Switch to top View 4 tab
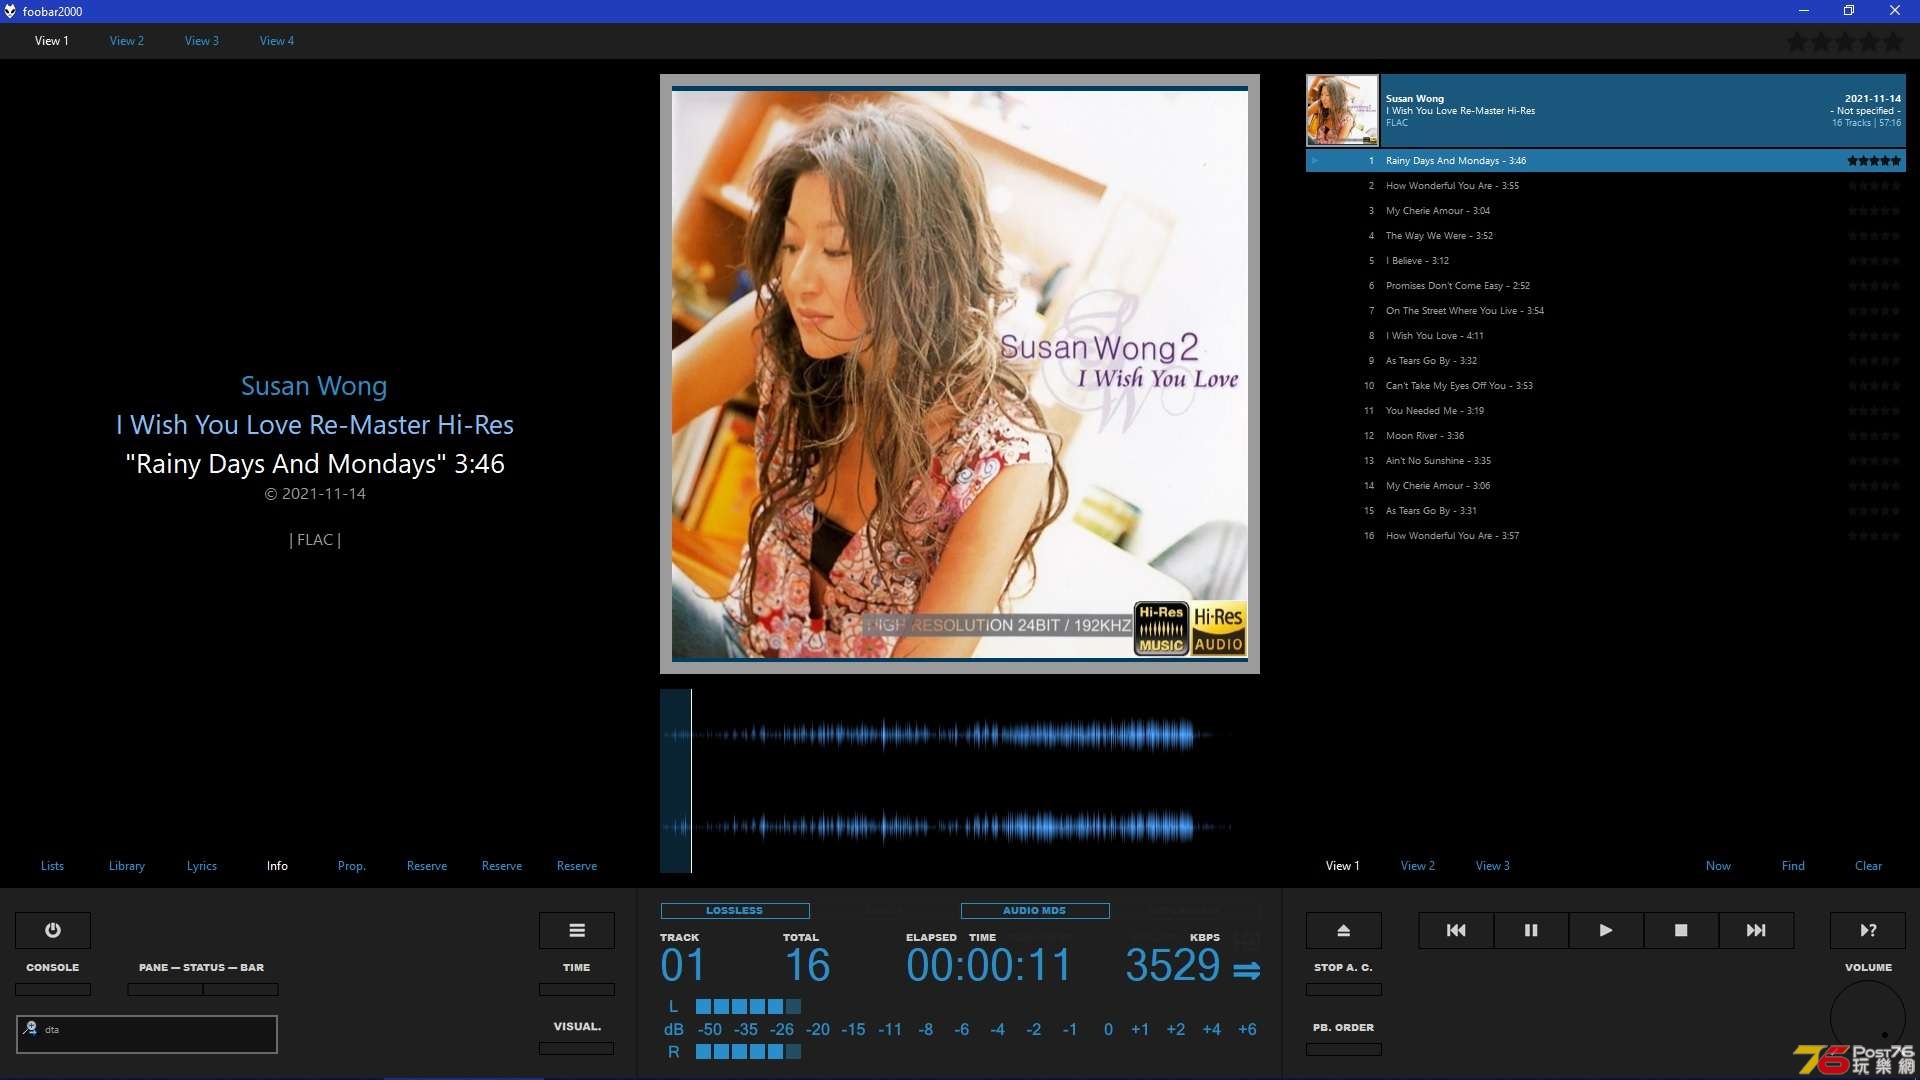Viewport: 1920px width, 1080px height. pos(277,41)
